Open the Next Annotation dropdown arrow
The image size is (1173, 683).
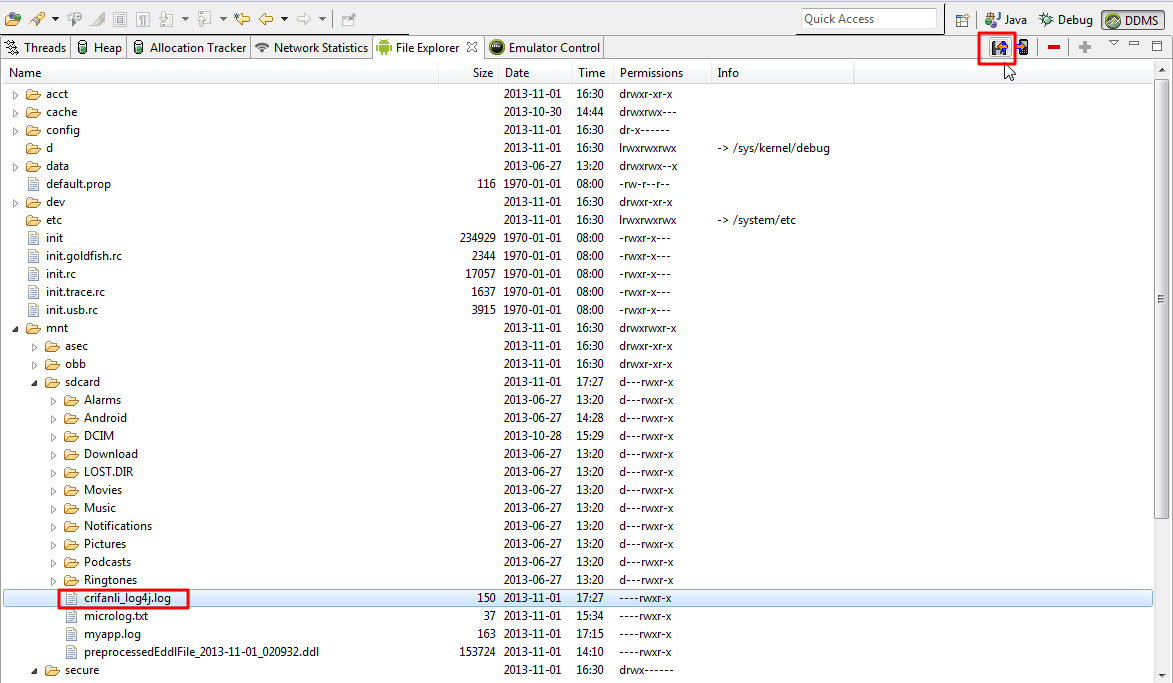(185, 19)
